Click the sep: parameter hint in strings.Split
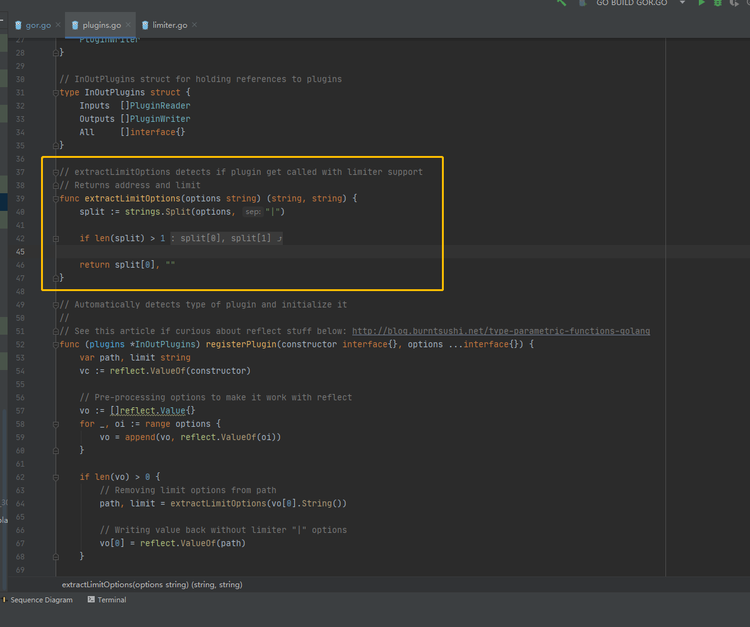 252,212
